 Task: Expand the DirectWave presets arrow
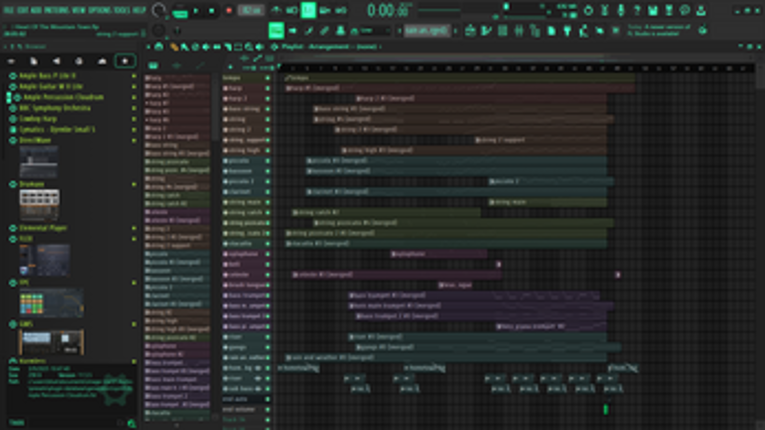click(x=134, y=140)
